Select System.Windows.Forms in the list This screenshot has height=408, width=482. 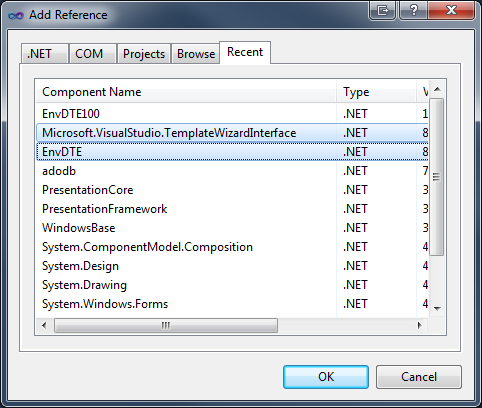(x=232, y=304)
